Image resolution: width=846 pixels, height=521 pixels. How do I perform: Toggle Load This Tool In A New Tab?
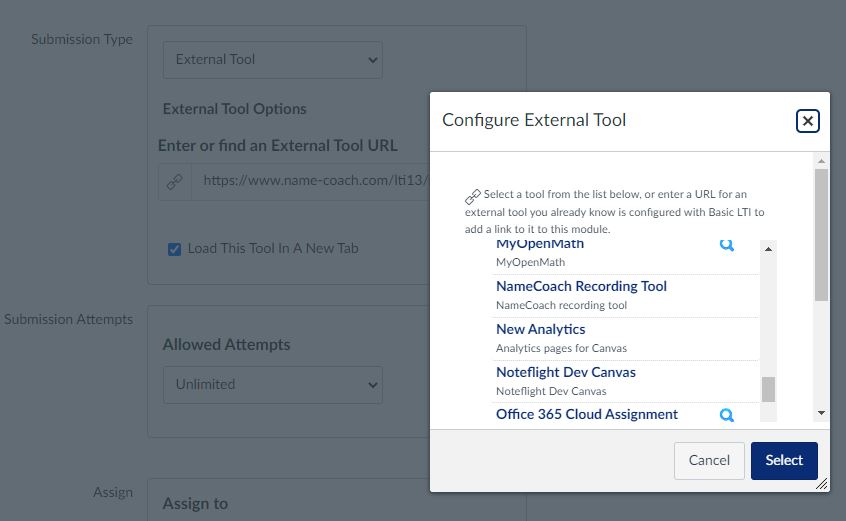pyautogui.click(x=174, y=249)
